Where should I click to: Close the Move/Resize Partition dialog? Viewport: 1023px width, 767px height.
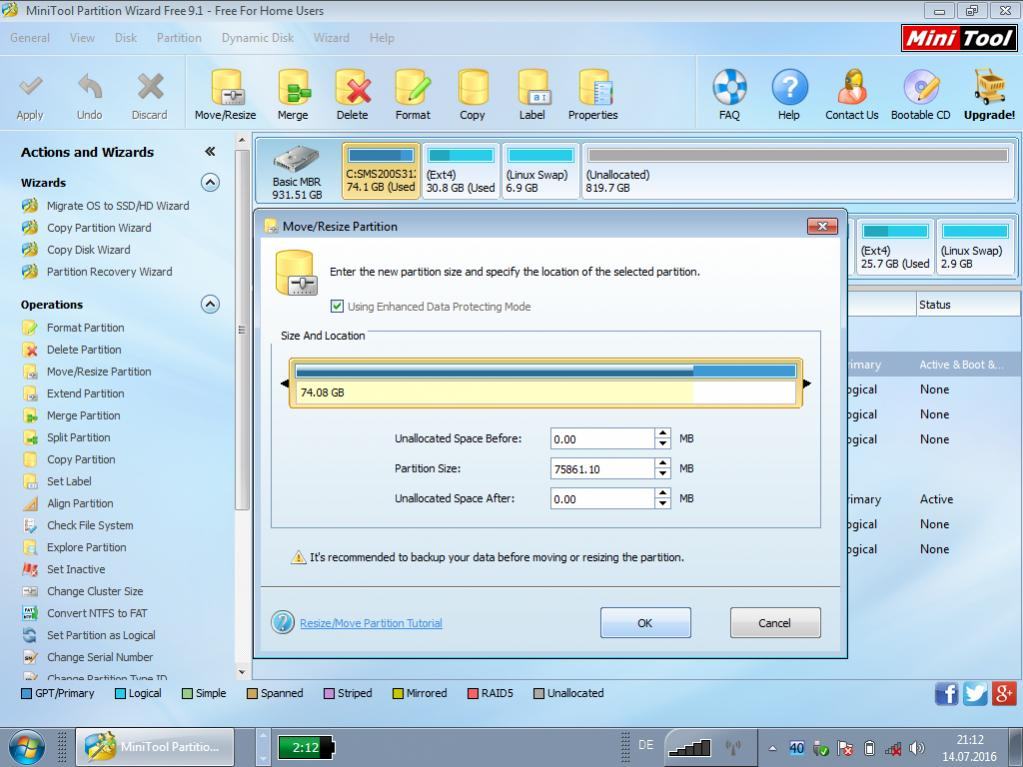[x=822, y=226]
